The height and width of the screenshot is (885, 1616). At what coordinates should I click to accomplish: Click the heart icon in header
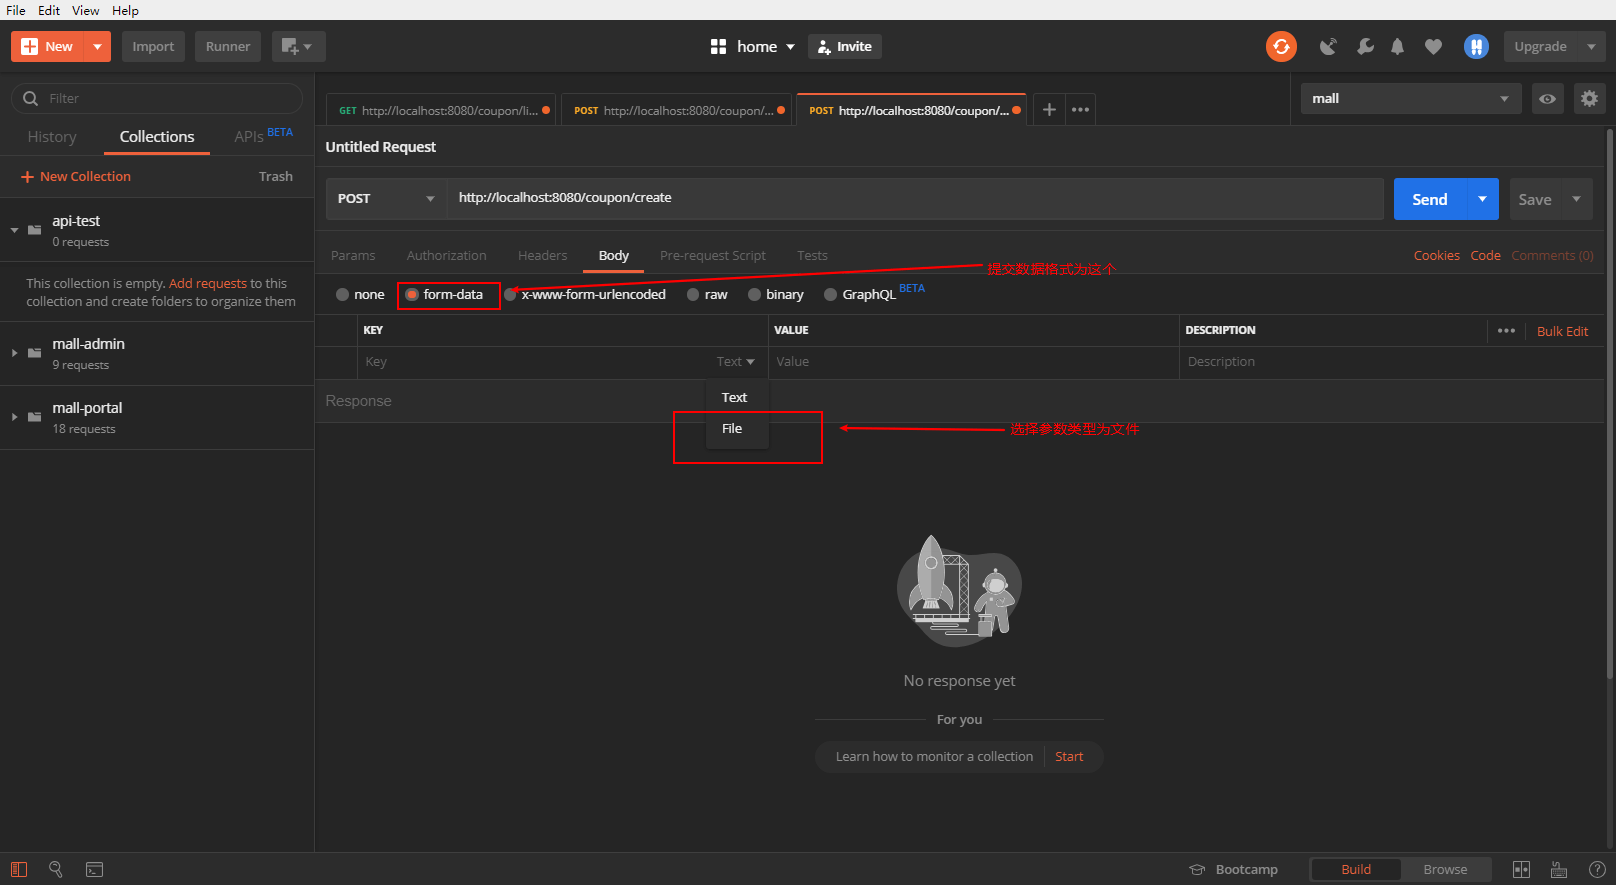[1433, 46]
